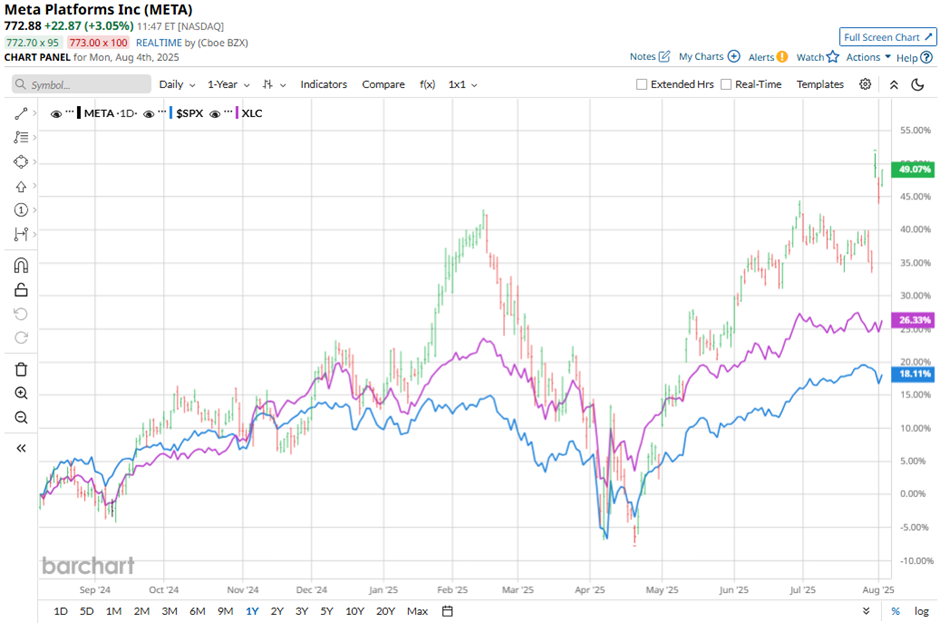The image size is (940, 623).
Task: Click the Help question mark icon
Action: point(926,58)
